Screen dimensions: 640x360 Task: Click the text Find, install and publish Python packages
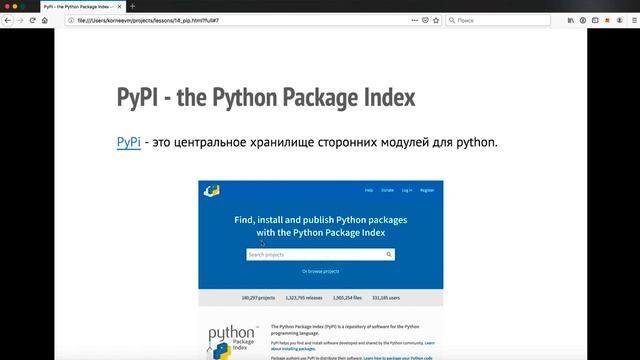320,220
